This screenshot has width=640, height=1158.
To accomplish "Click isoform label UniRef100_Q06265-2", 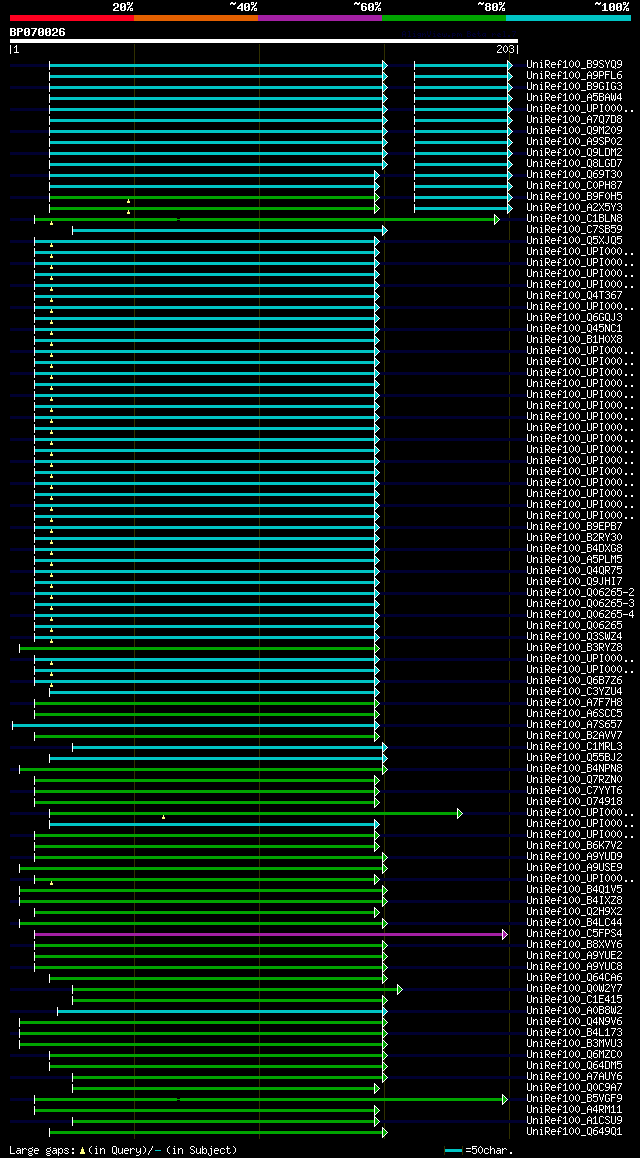I will (580, 593).
